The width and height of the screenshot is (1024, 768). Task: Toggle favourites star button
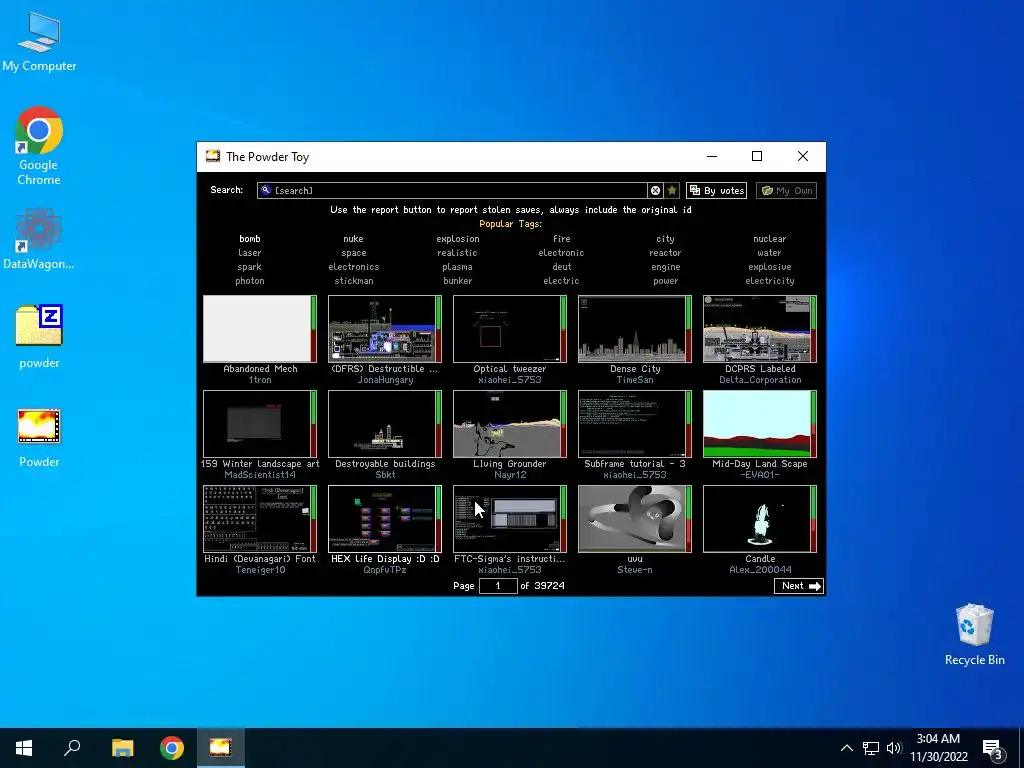672,190
